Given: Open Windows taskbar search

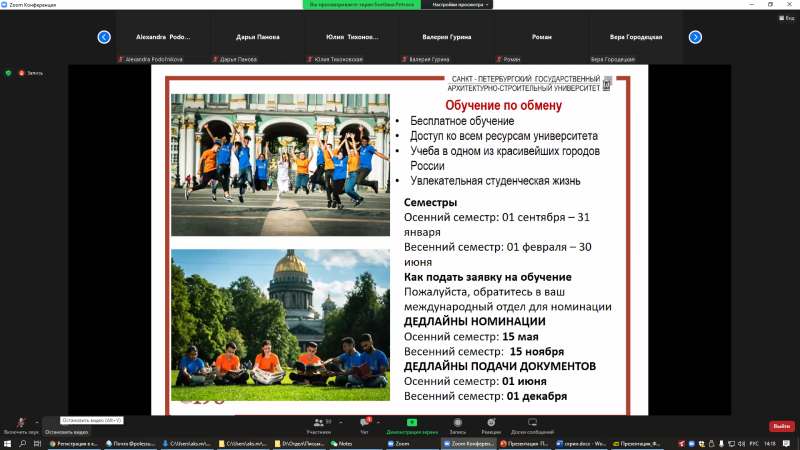Looking at the screenshot, I should click(22, 444).
